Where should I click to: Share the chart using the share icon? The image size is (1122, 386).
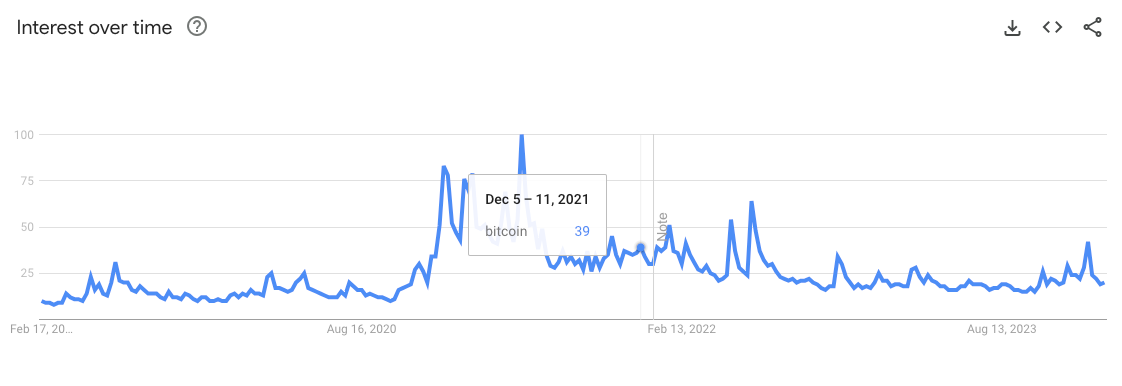pos(1092,27)
